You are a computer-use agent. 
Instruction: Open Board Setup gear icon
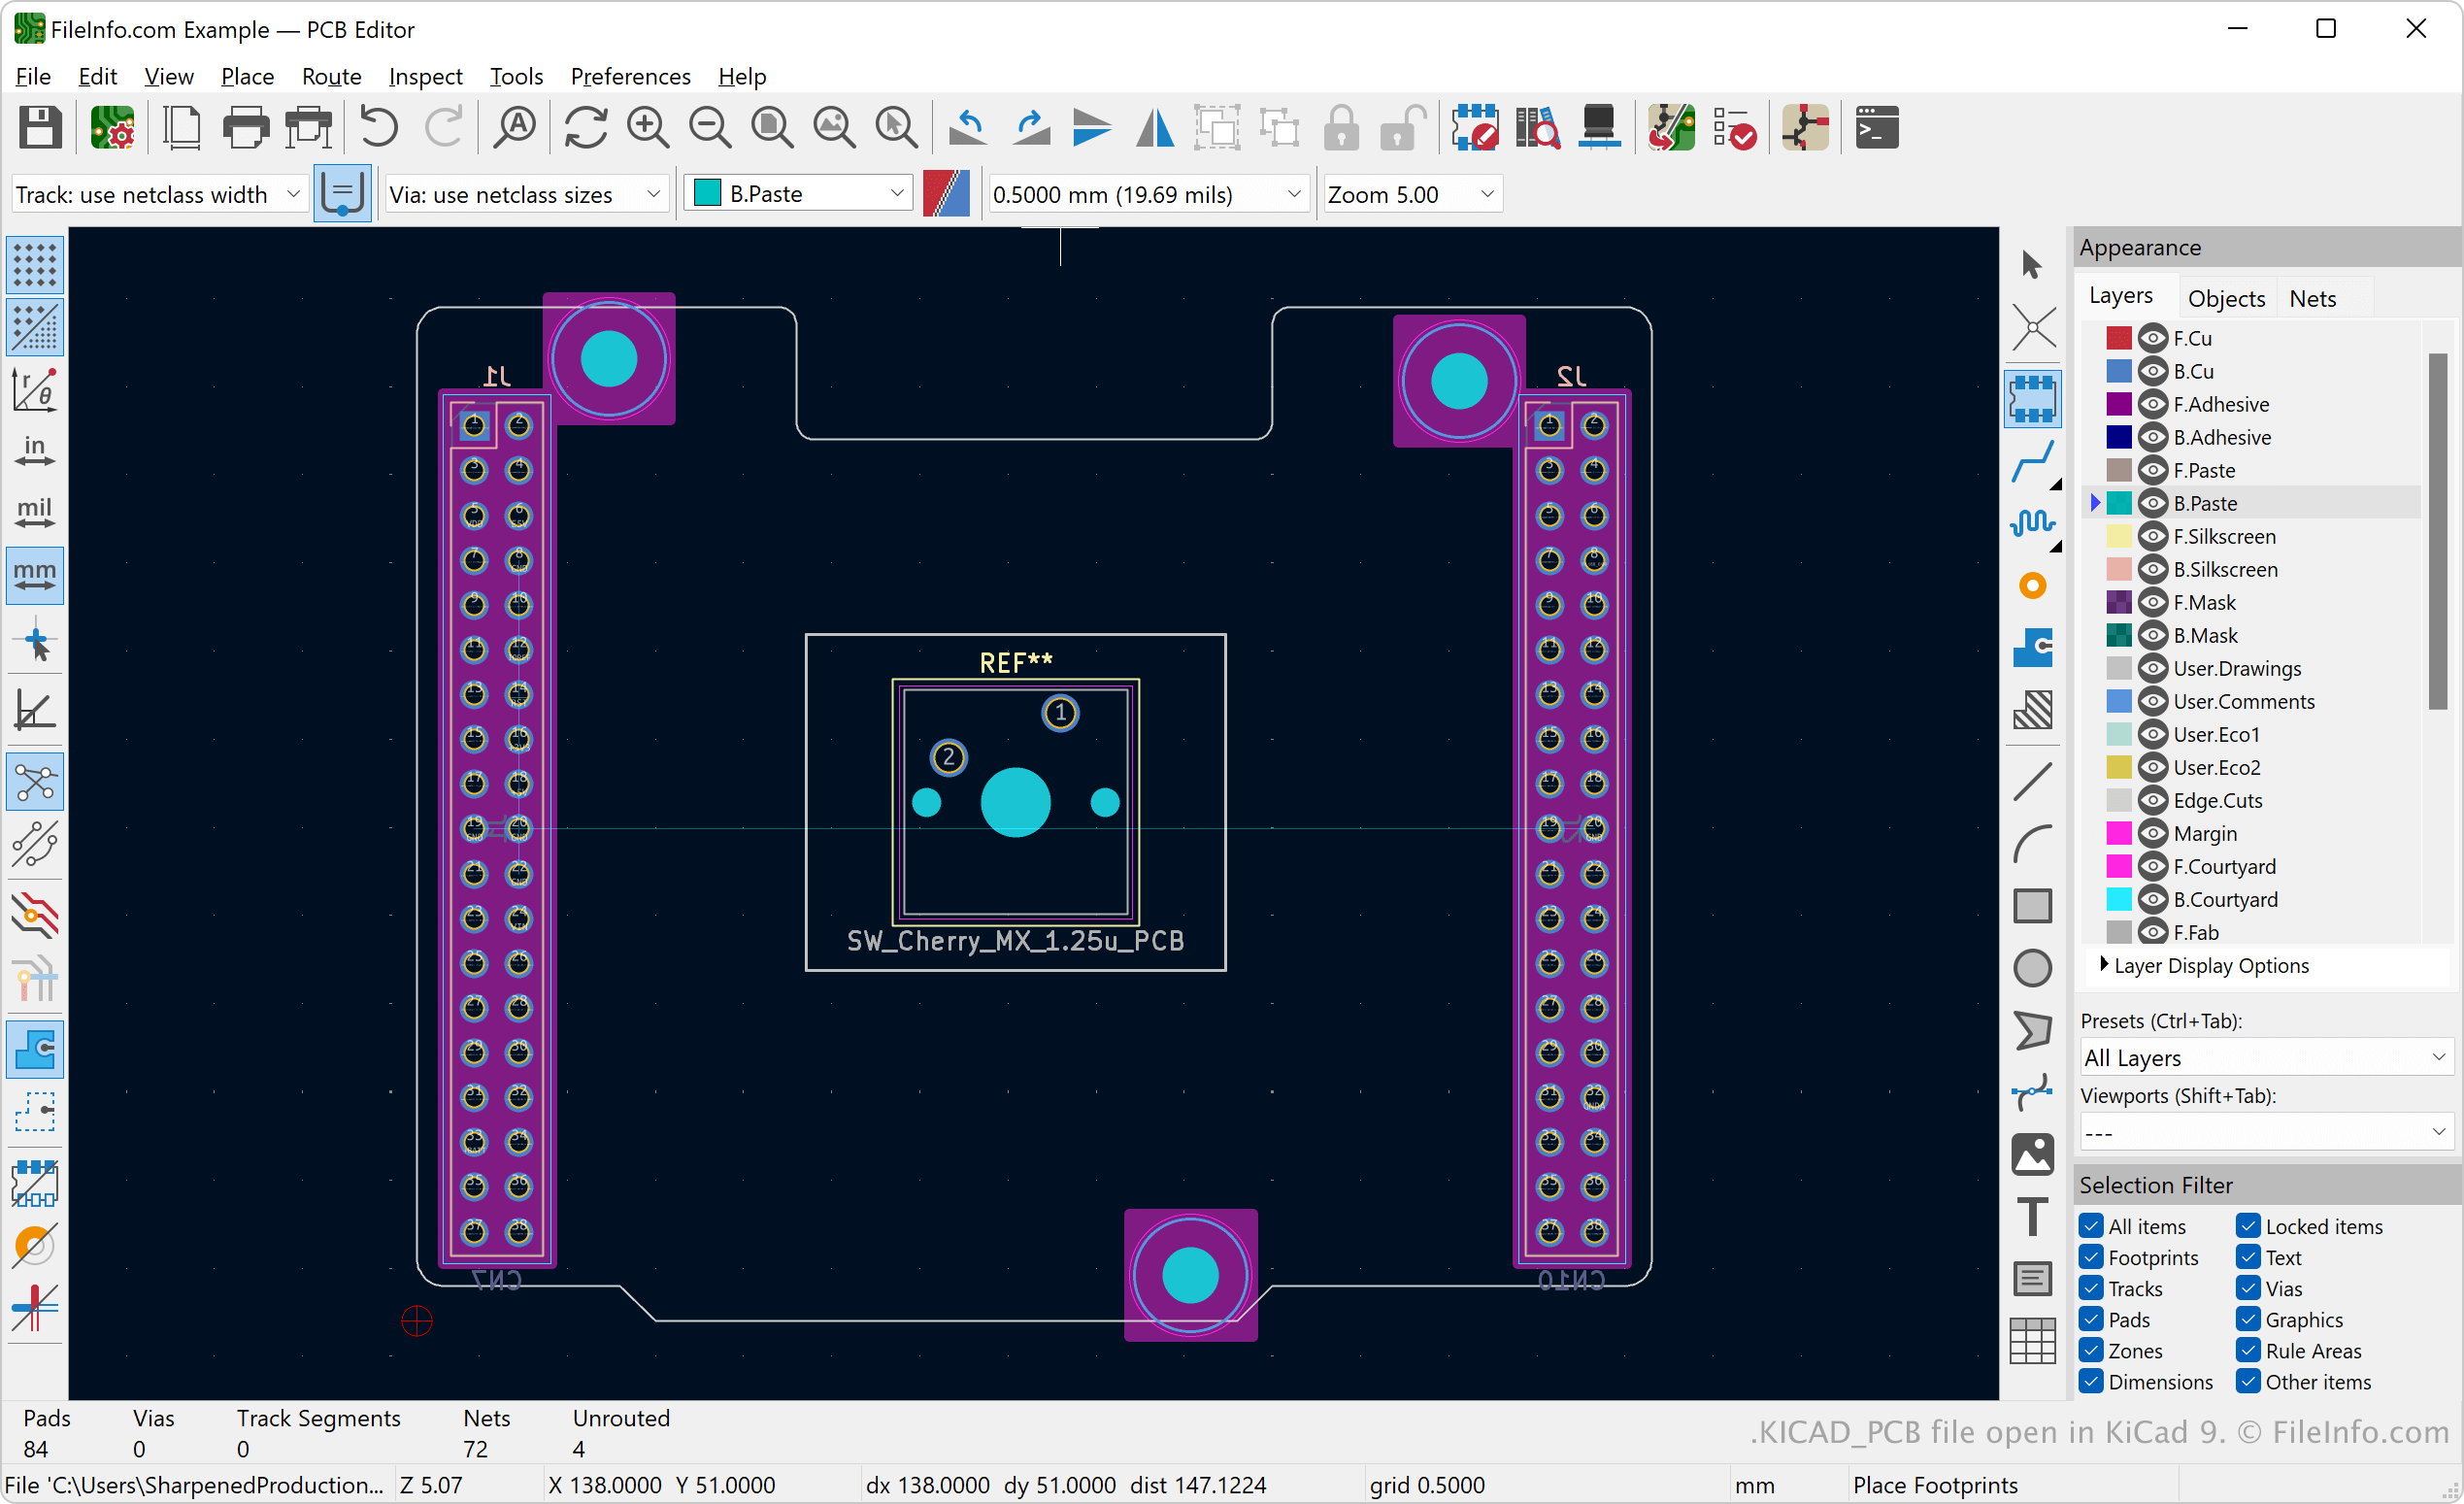[x=112, y=128]
